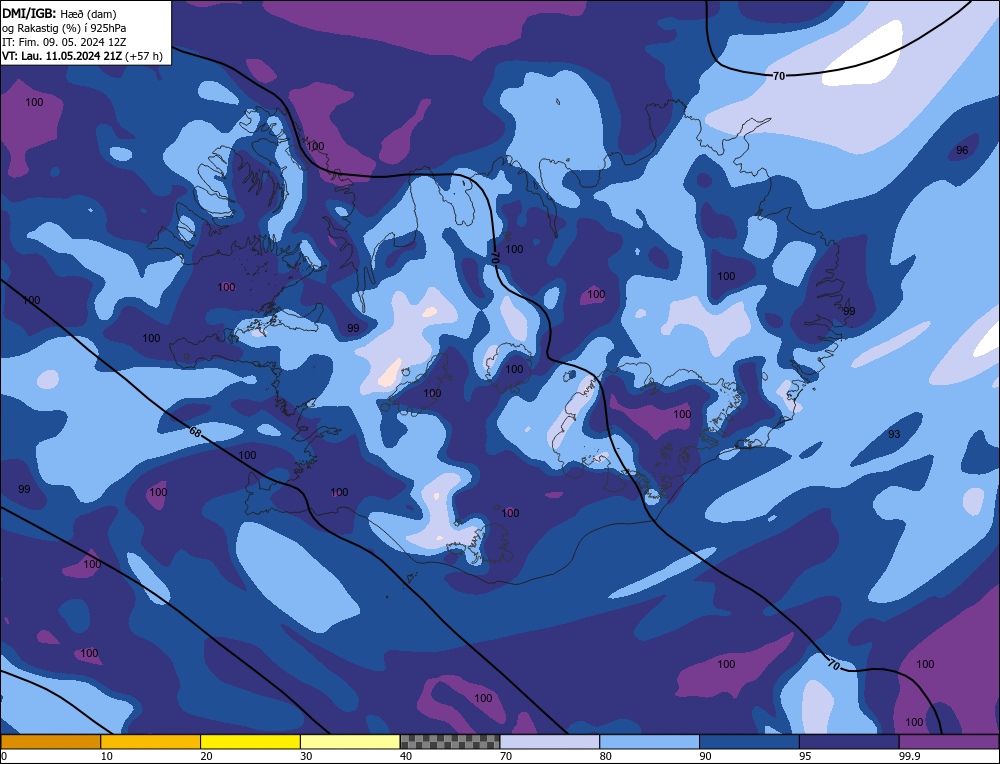Click the dark orange 0–10 legend swatch

(50, 741)
